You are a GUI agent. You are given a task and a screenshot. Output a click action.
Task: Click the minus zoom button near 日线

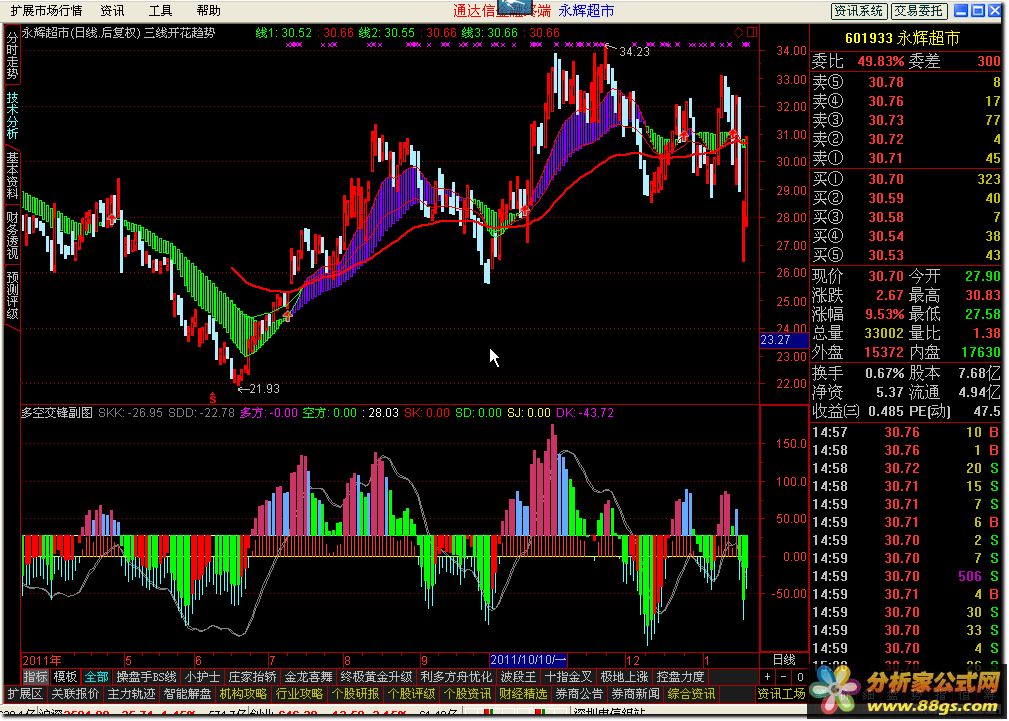(784, 677)
